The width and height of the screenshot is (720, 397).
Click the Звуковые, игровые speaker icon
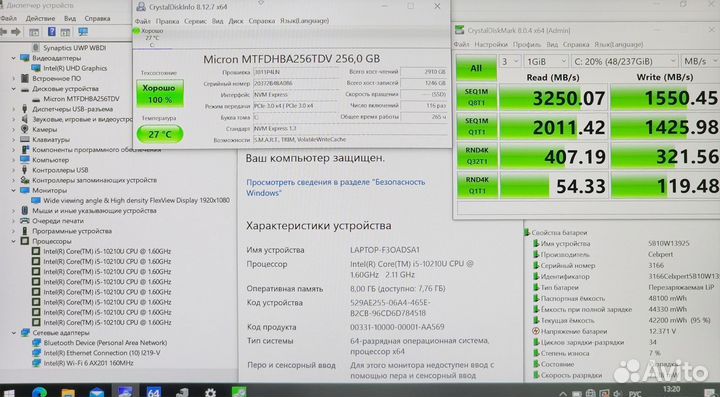pyautogui.click(x=25, y=119)
